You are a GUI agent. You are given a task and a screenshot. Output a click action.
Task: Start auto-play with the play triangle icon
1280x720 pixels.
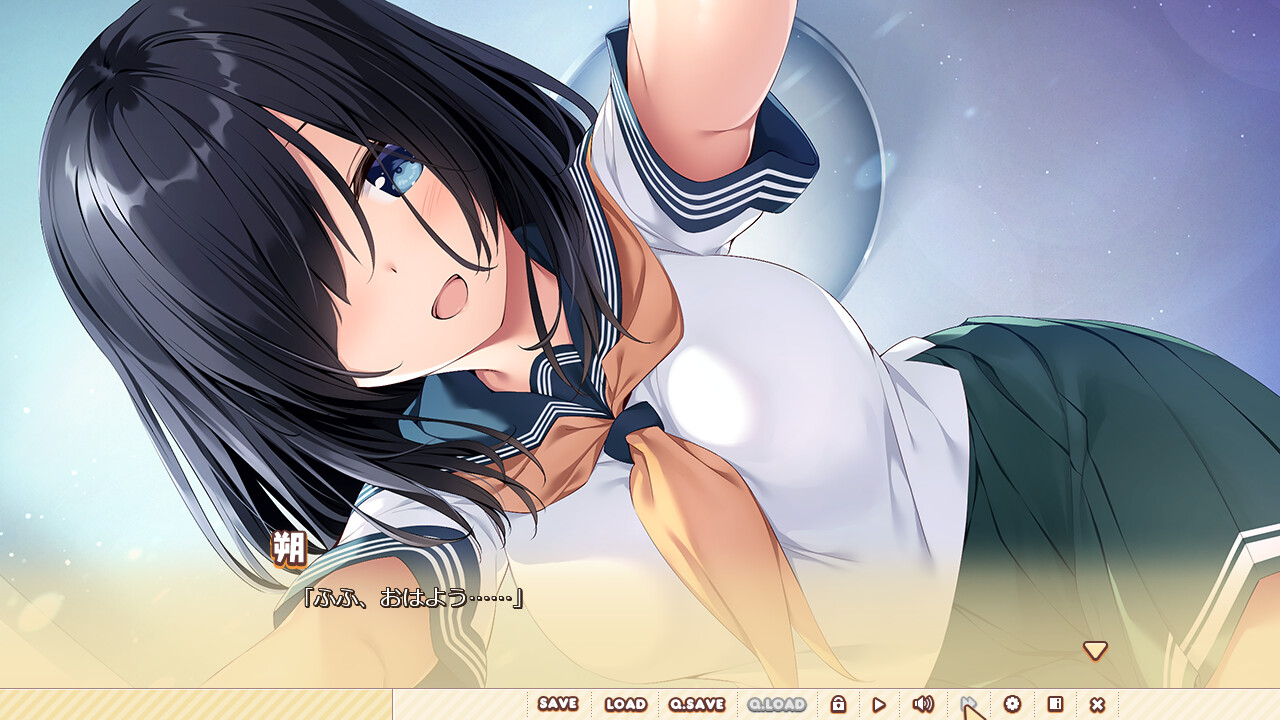pos(879,704)
